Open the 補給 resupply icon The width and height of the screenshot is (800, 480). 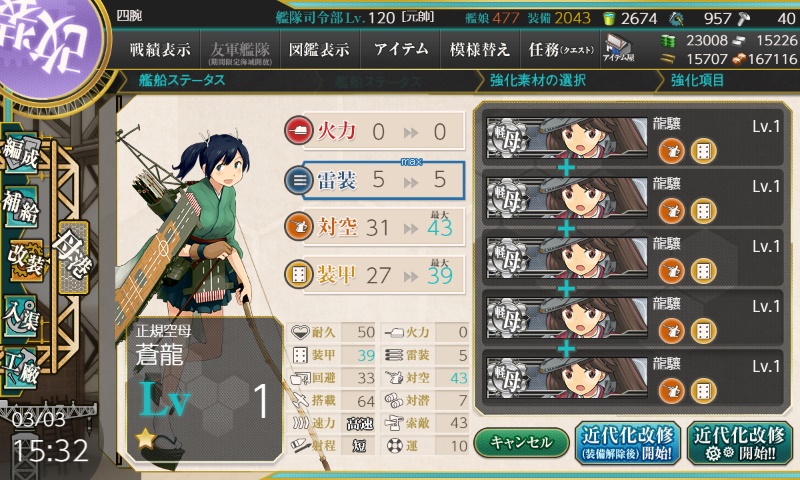22,206
